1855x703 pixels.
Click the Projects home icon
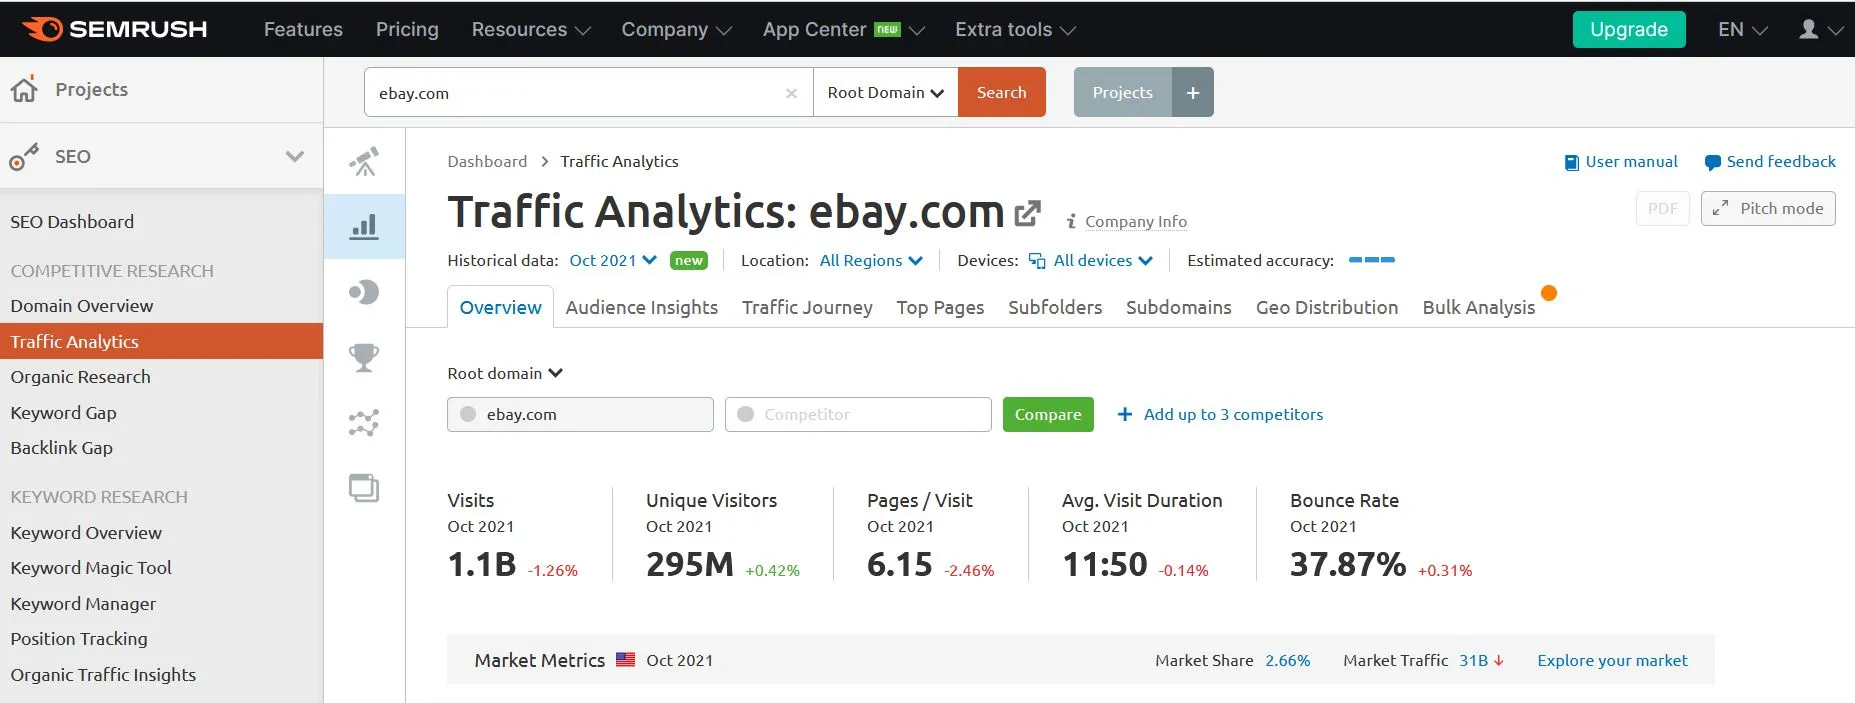pos(24,89)
